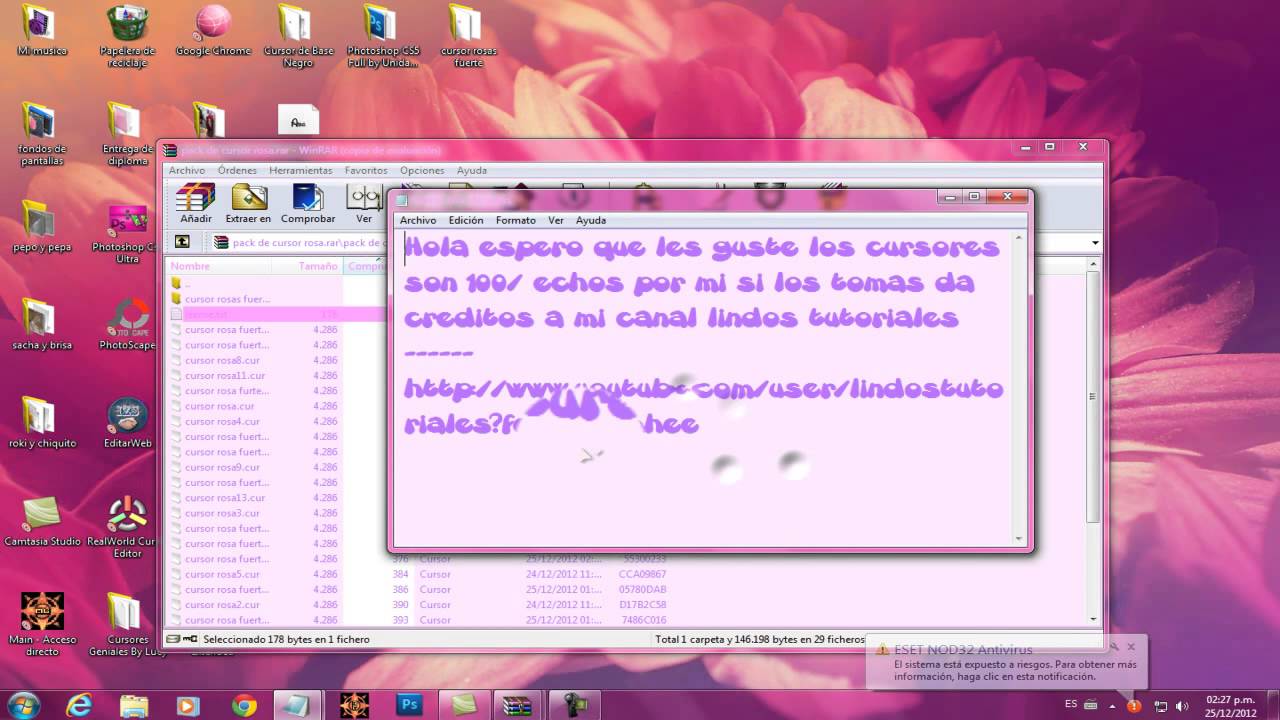
Task: Open the Favoritos menu in WinRAR
Action: tap(366, 170)
